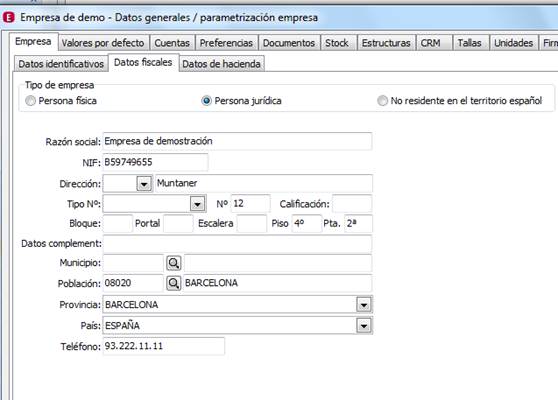Click the Nº field containing 12

pyautogui.click(x=251, y=204)
